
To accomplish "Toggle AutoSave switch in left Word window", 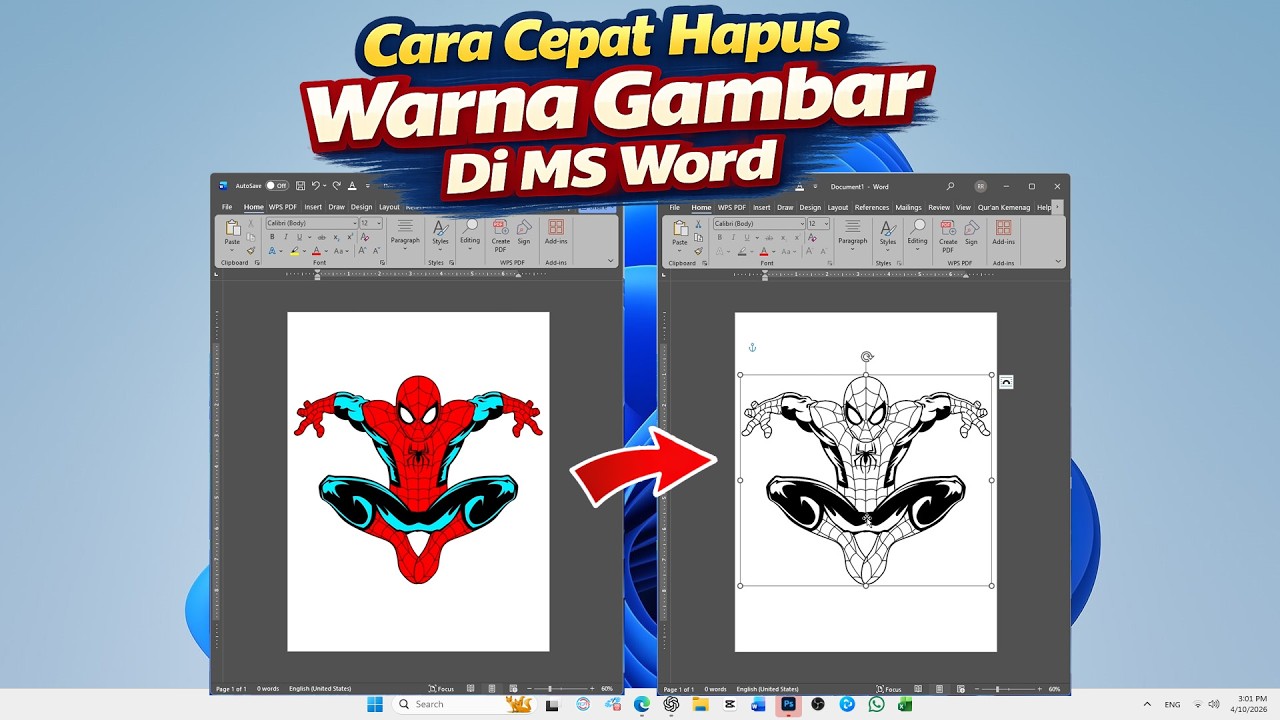I will [277, 186].
